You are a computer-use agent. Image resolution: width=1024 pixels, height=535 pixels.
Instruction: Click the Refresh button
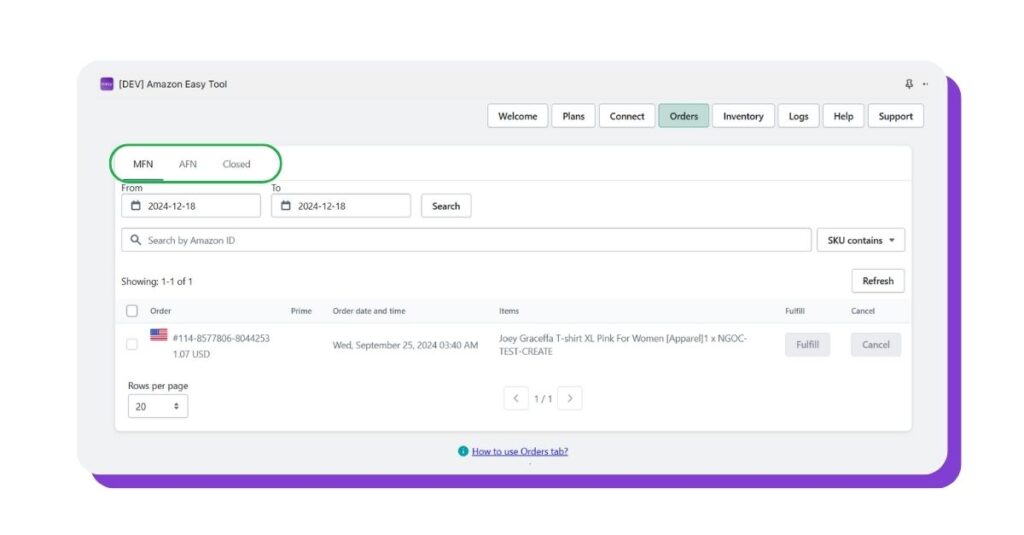pos(878,281)
